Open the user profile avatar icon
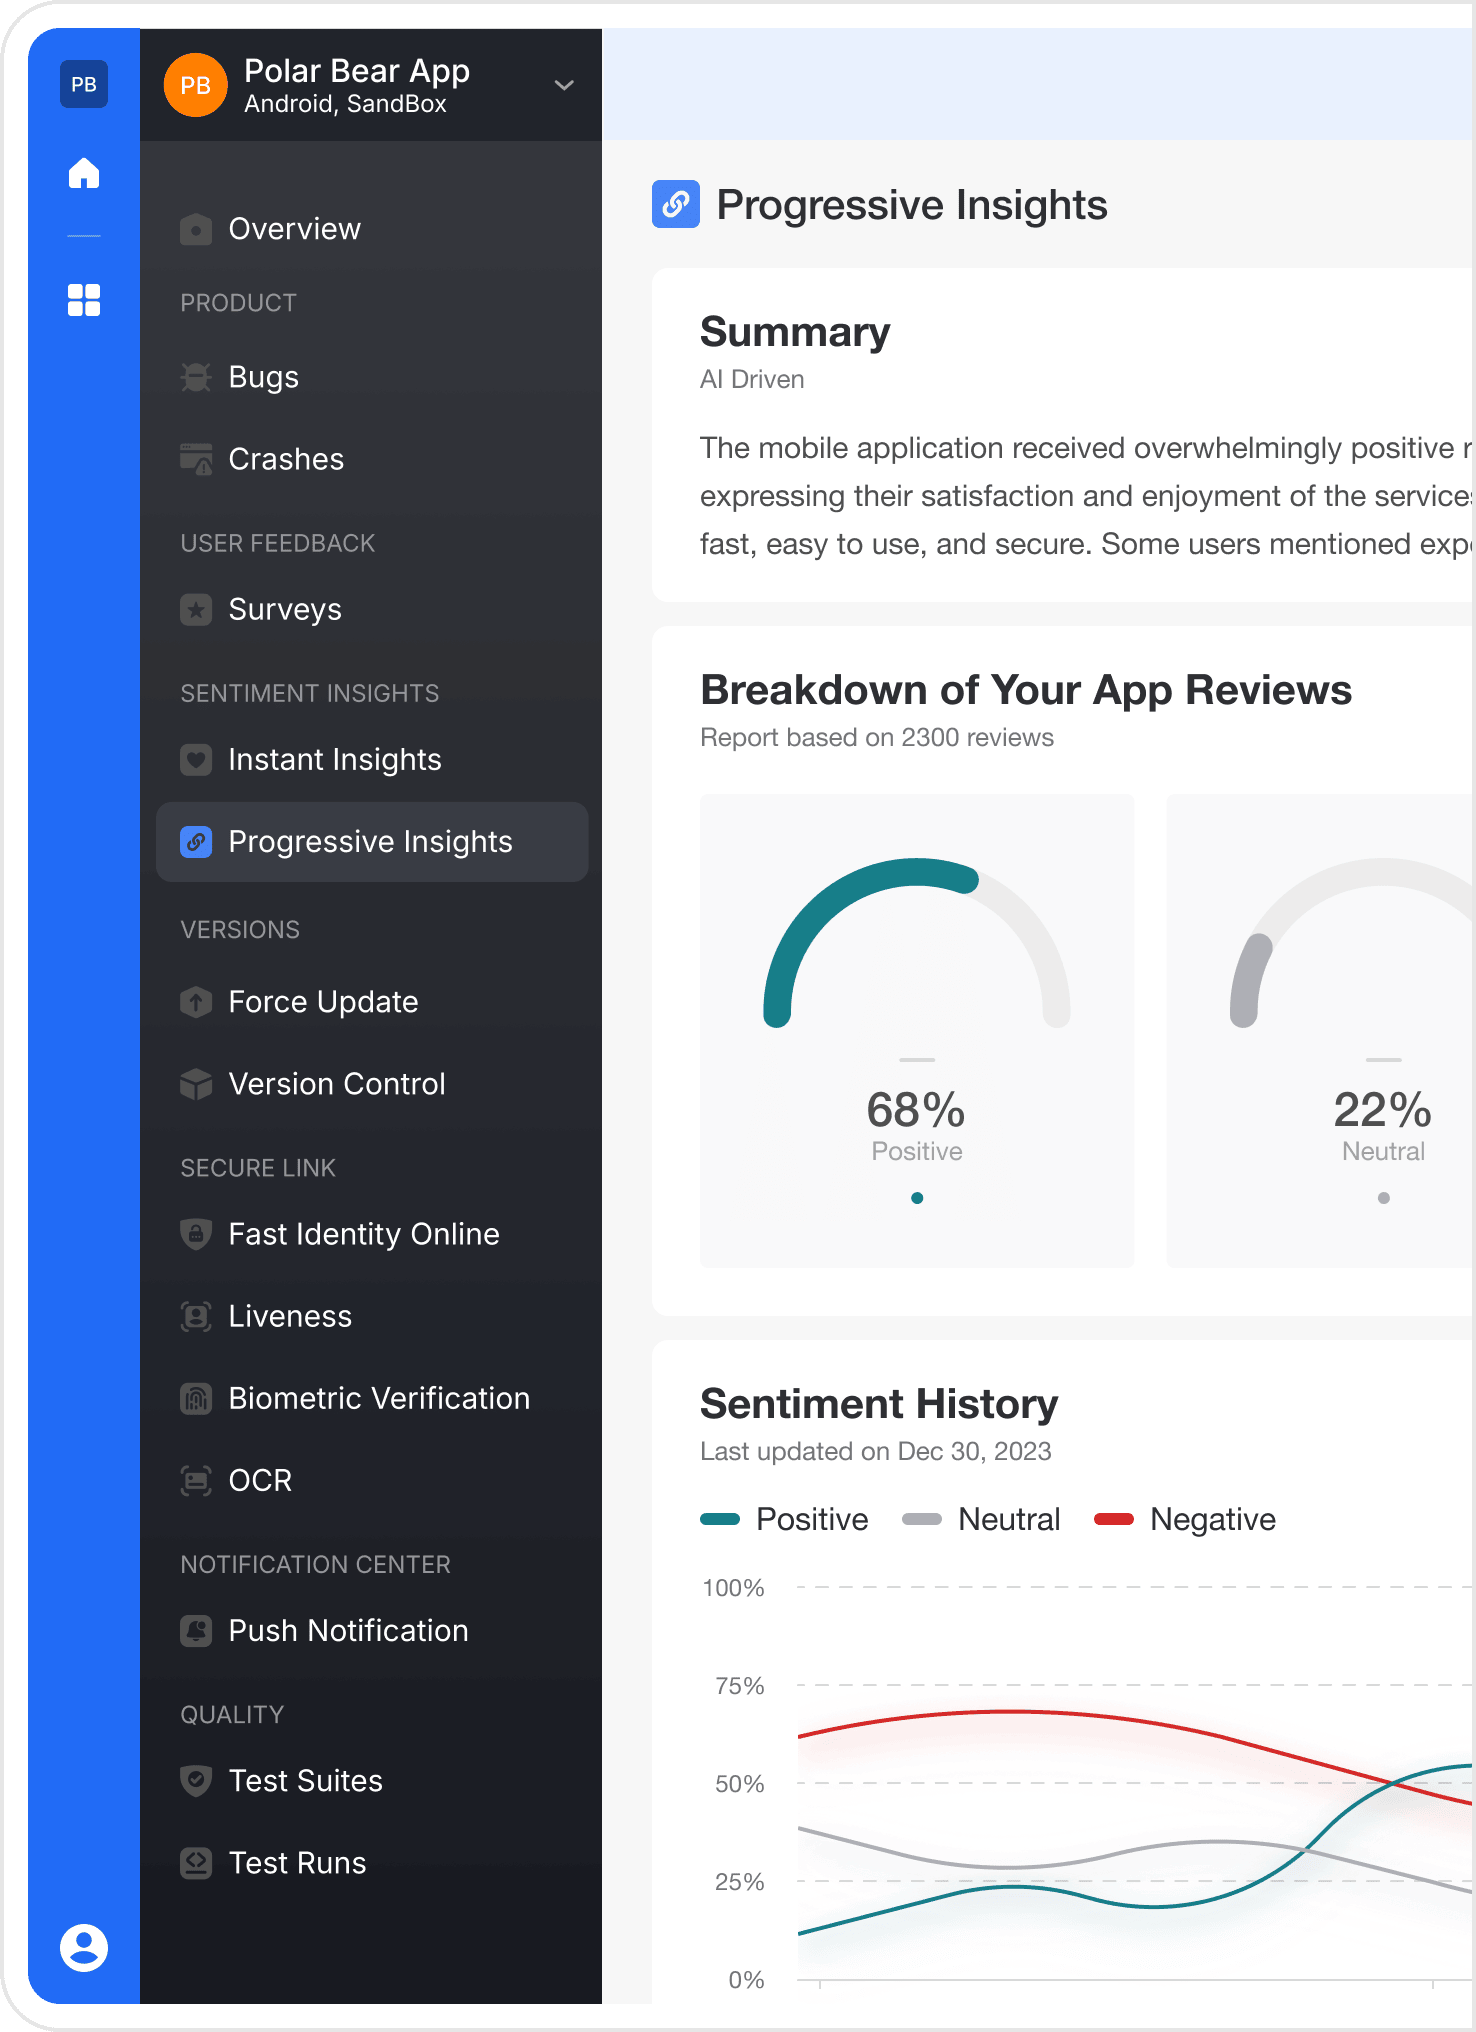1476x2032 pixels. pos(84,1947)
